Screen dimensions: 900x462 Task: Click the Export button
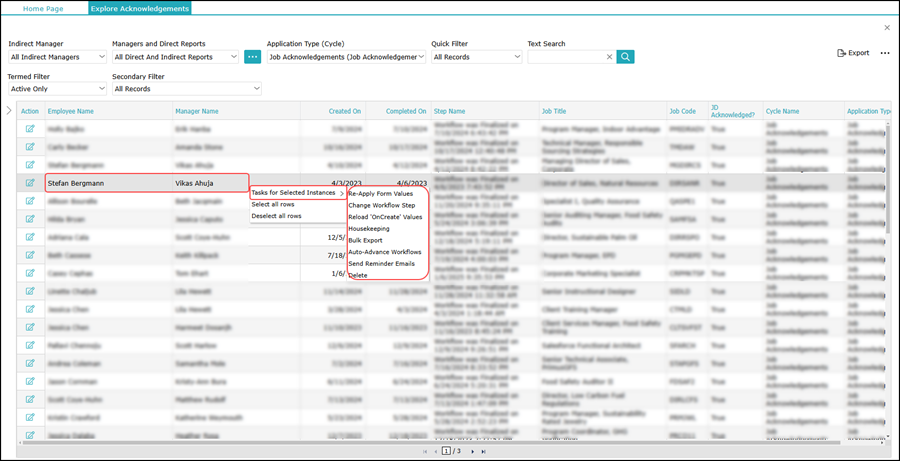pos(853,53)
